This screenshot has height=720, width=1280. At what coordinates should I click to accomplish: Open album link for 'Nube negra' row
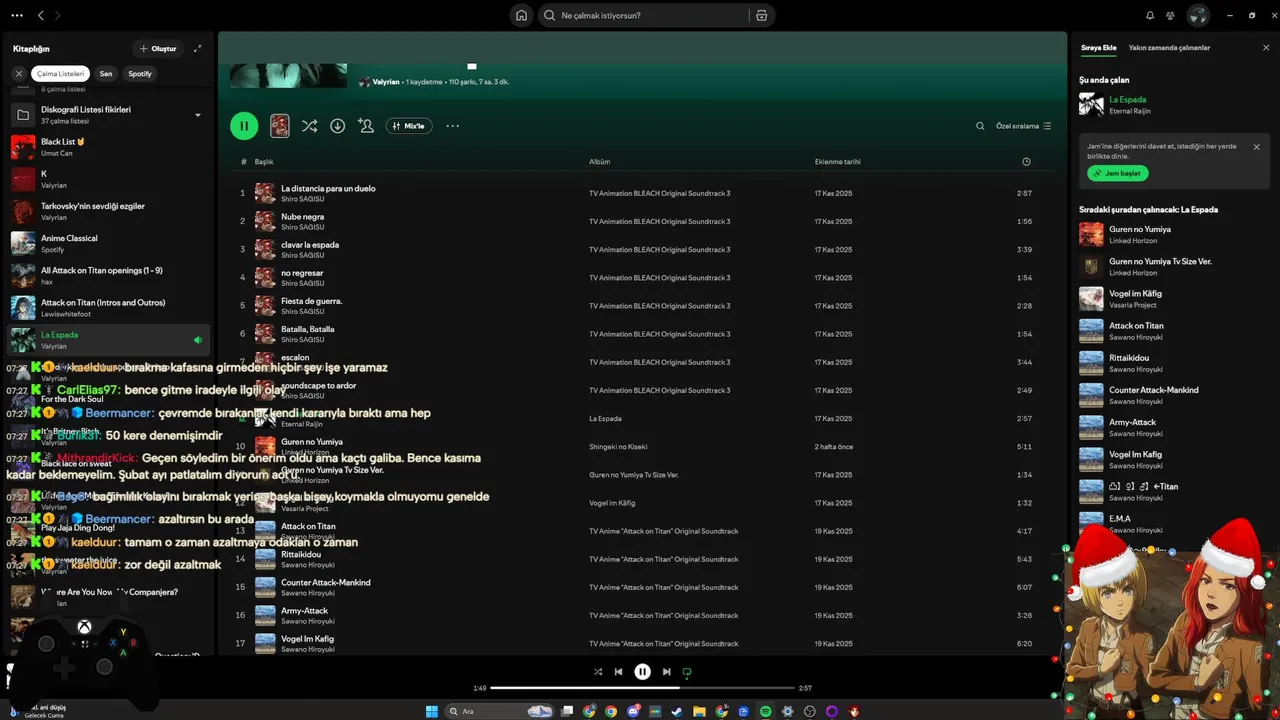(x=659, y=221)
